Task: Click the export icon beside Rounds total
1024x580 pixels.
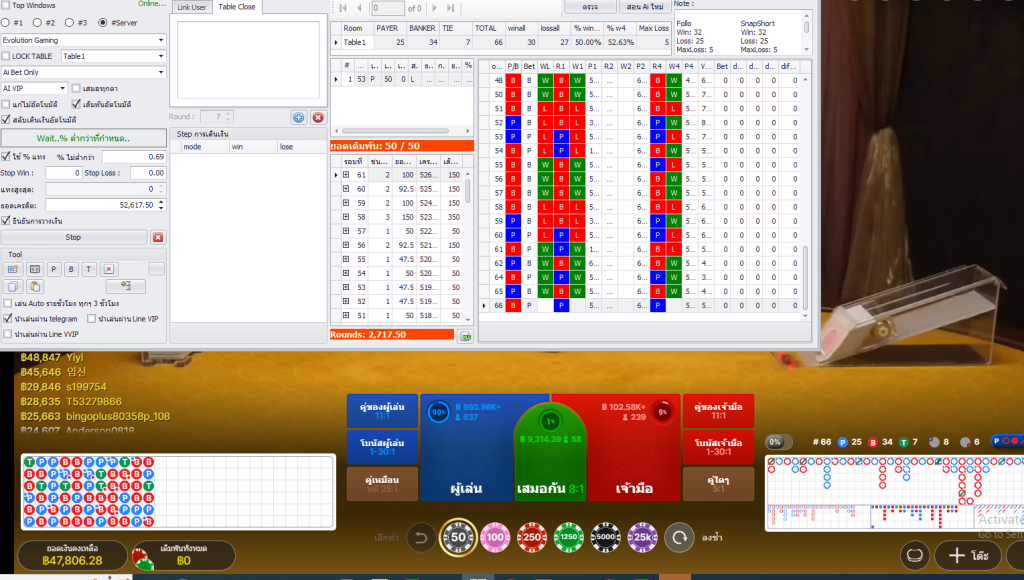Action: point(465,336)
